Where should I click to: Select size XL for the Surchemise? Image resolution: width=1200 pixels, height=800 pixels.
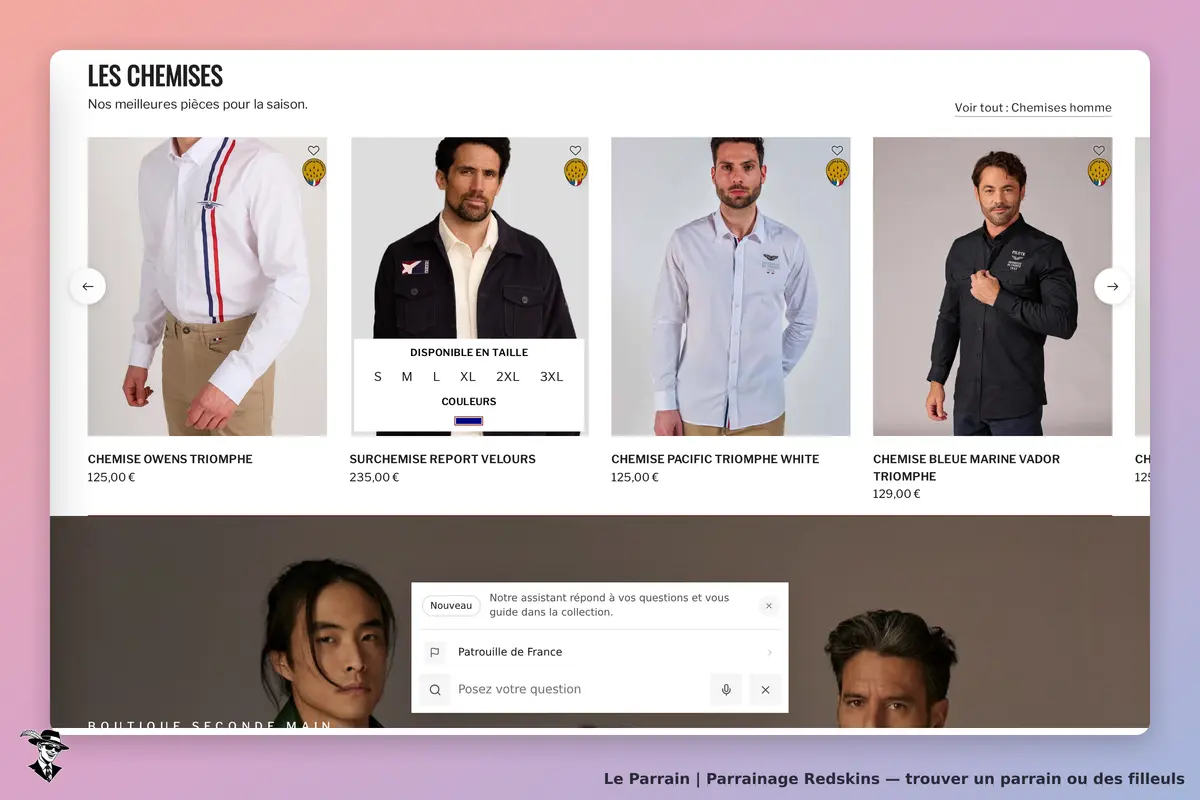[x=468, y=377]
